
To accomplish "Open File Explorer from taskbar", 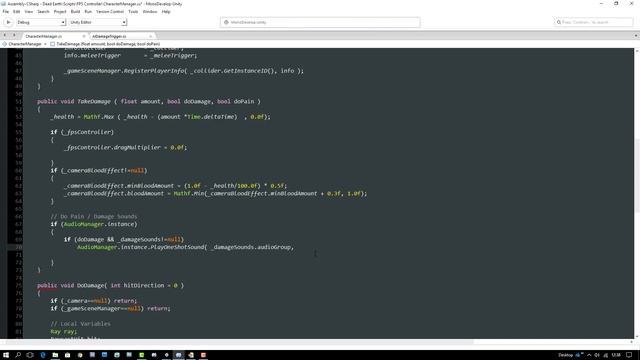I will click(55, 355).
